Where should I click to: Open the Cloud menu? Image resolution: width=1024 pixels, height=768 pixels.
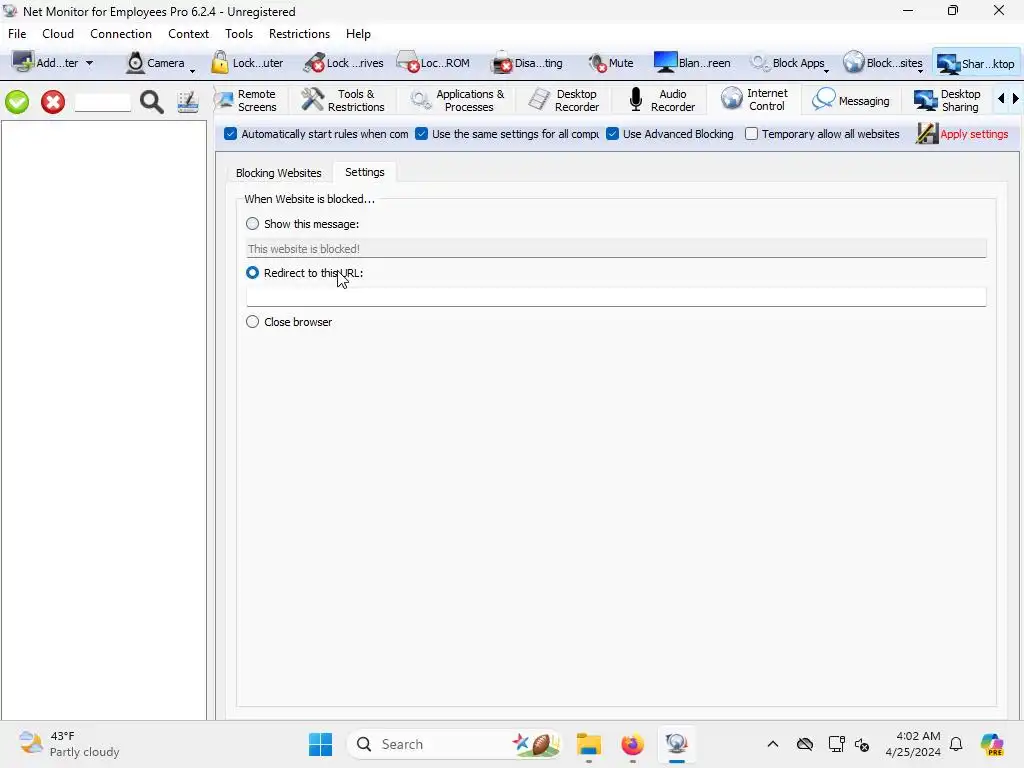[x=58, y=34]
